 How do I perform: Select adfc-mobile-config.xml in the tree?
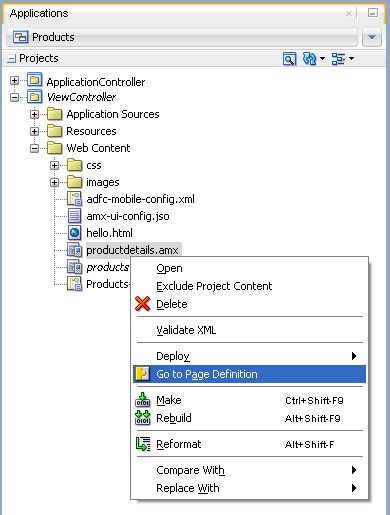point(140,199)
